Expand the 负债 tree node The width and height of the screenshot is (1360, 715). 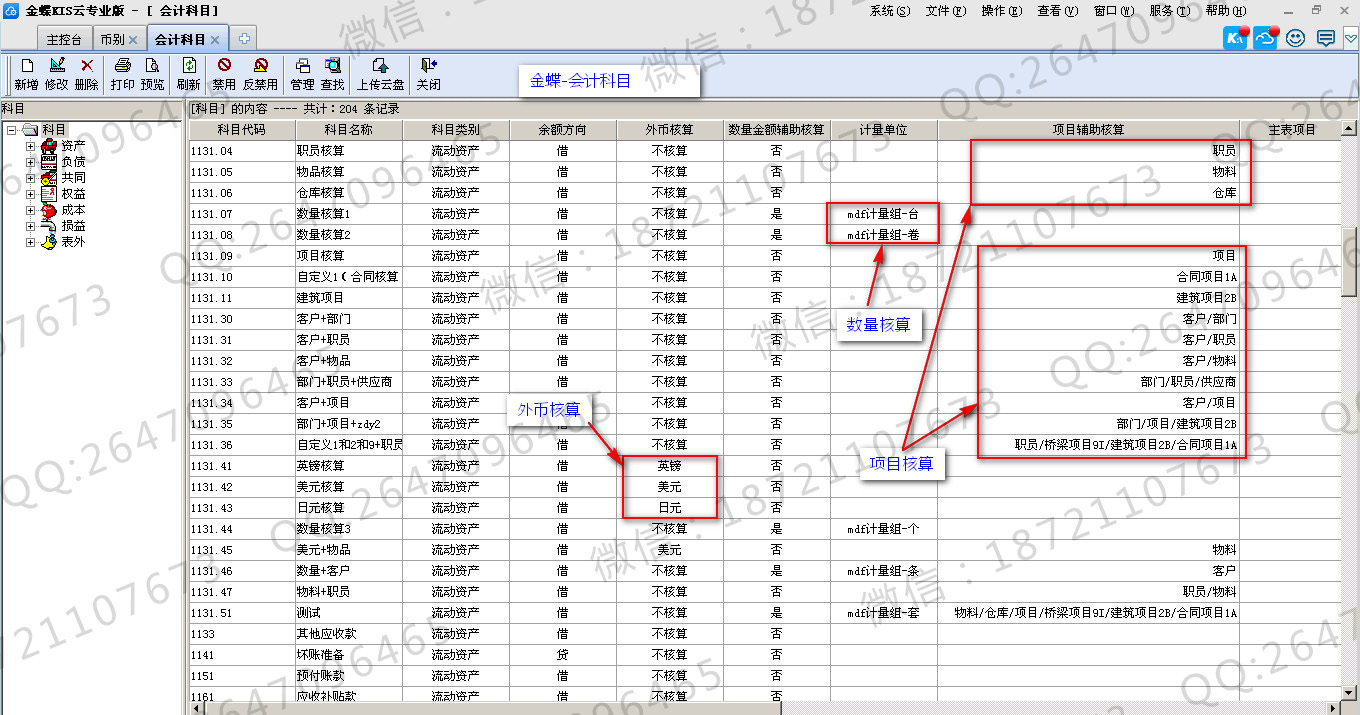coord(31,162)
